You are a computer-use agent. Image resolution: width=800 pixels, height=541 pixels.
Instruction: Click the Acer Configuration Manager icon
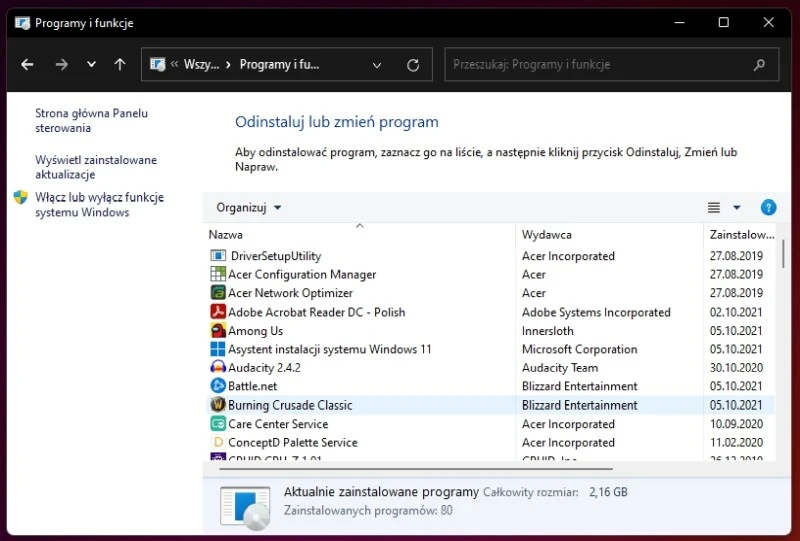pos(218,274)
